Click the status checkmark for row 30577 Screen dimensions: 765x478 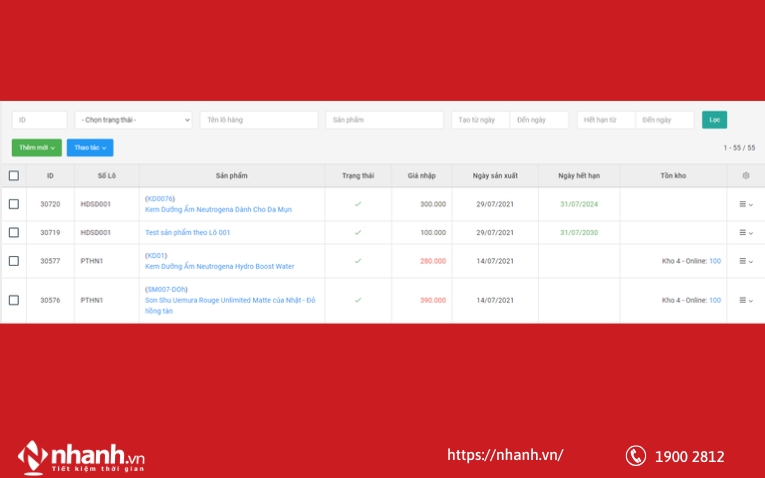pyautogui.click(x=358, y=261)
